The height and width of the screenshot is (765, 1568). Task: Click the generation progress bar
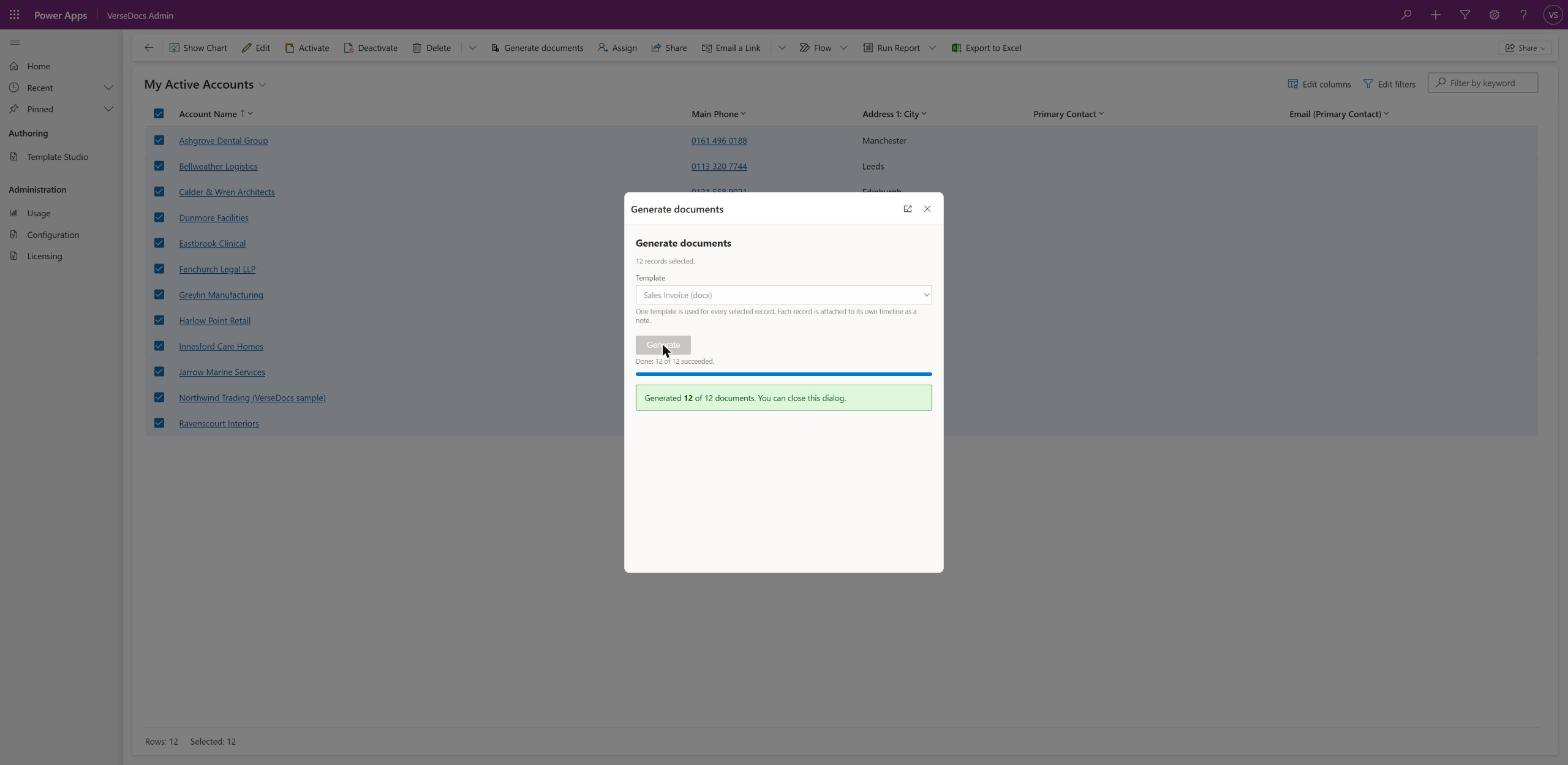click(784, 374)
